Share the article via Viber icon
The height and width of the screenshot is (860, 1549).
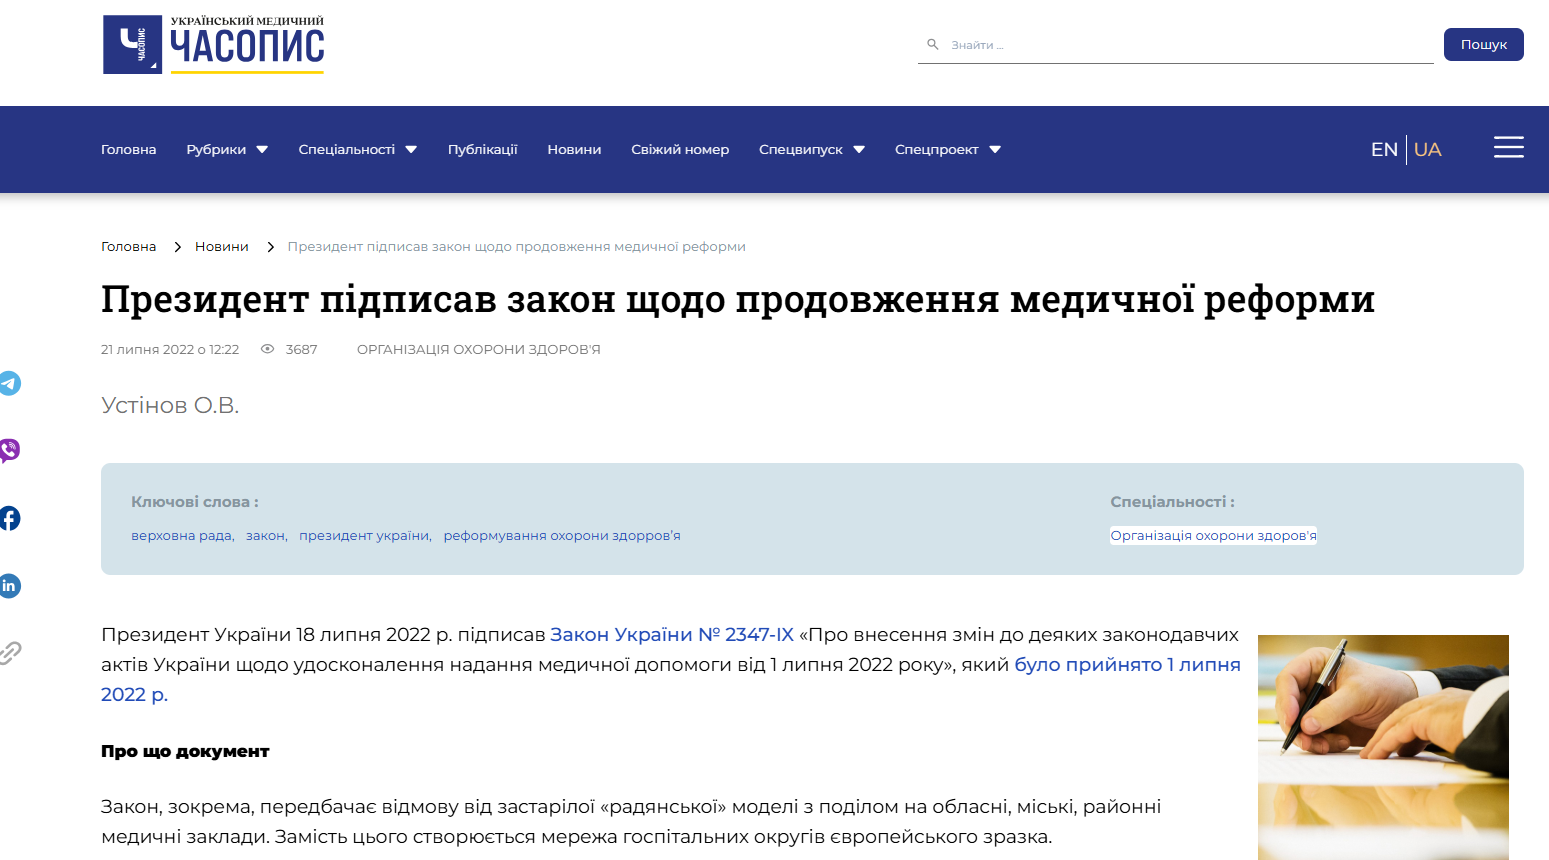[9, 450]
